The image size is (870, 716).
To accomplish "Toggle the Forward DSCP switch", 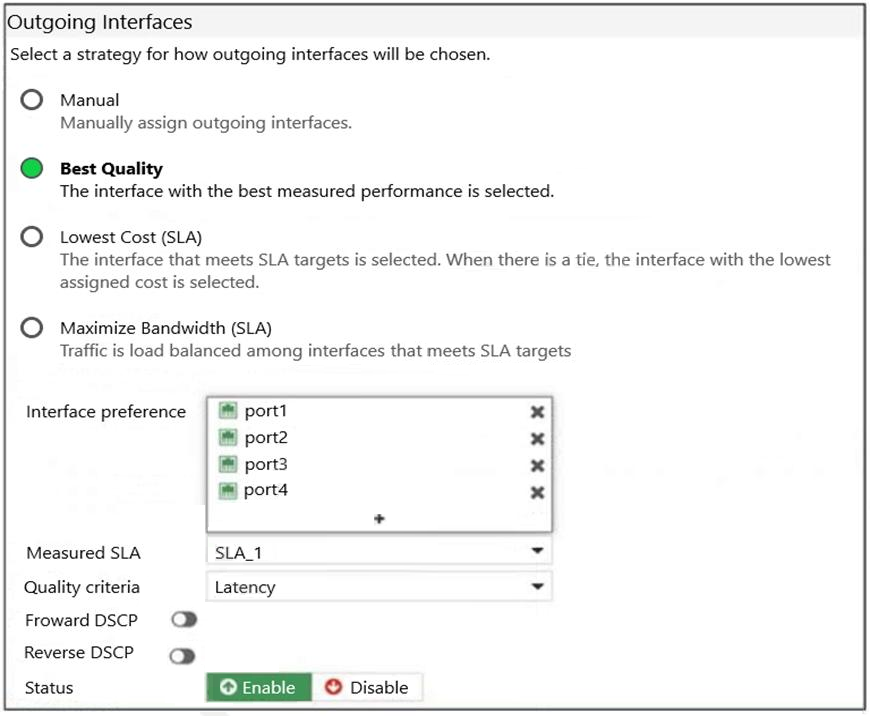I will [x=184, y=620].
